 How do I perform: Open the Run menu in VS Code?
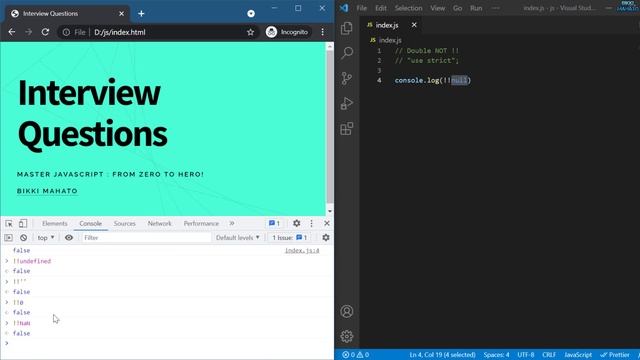click(x=476, y=8)
